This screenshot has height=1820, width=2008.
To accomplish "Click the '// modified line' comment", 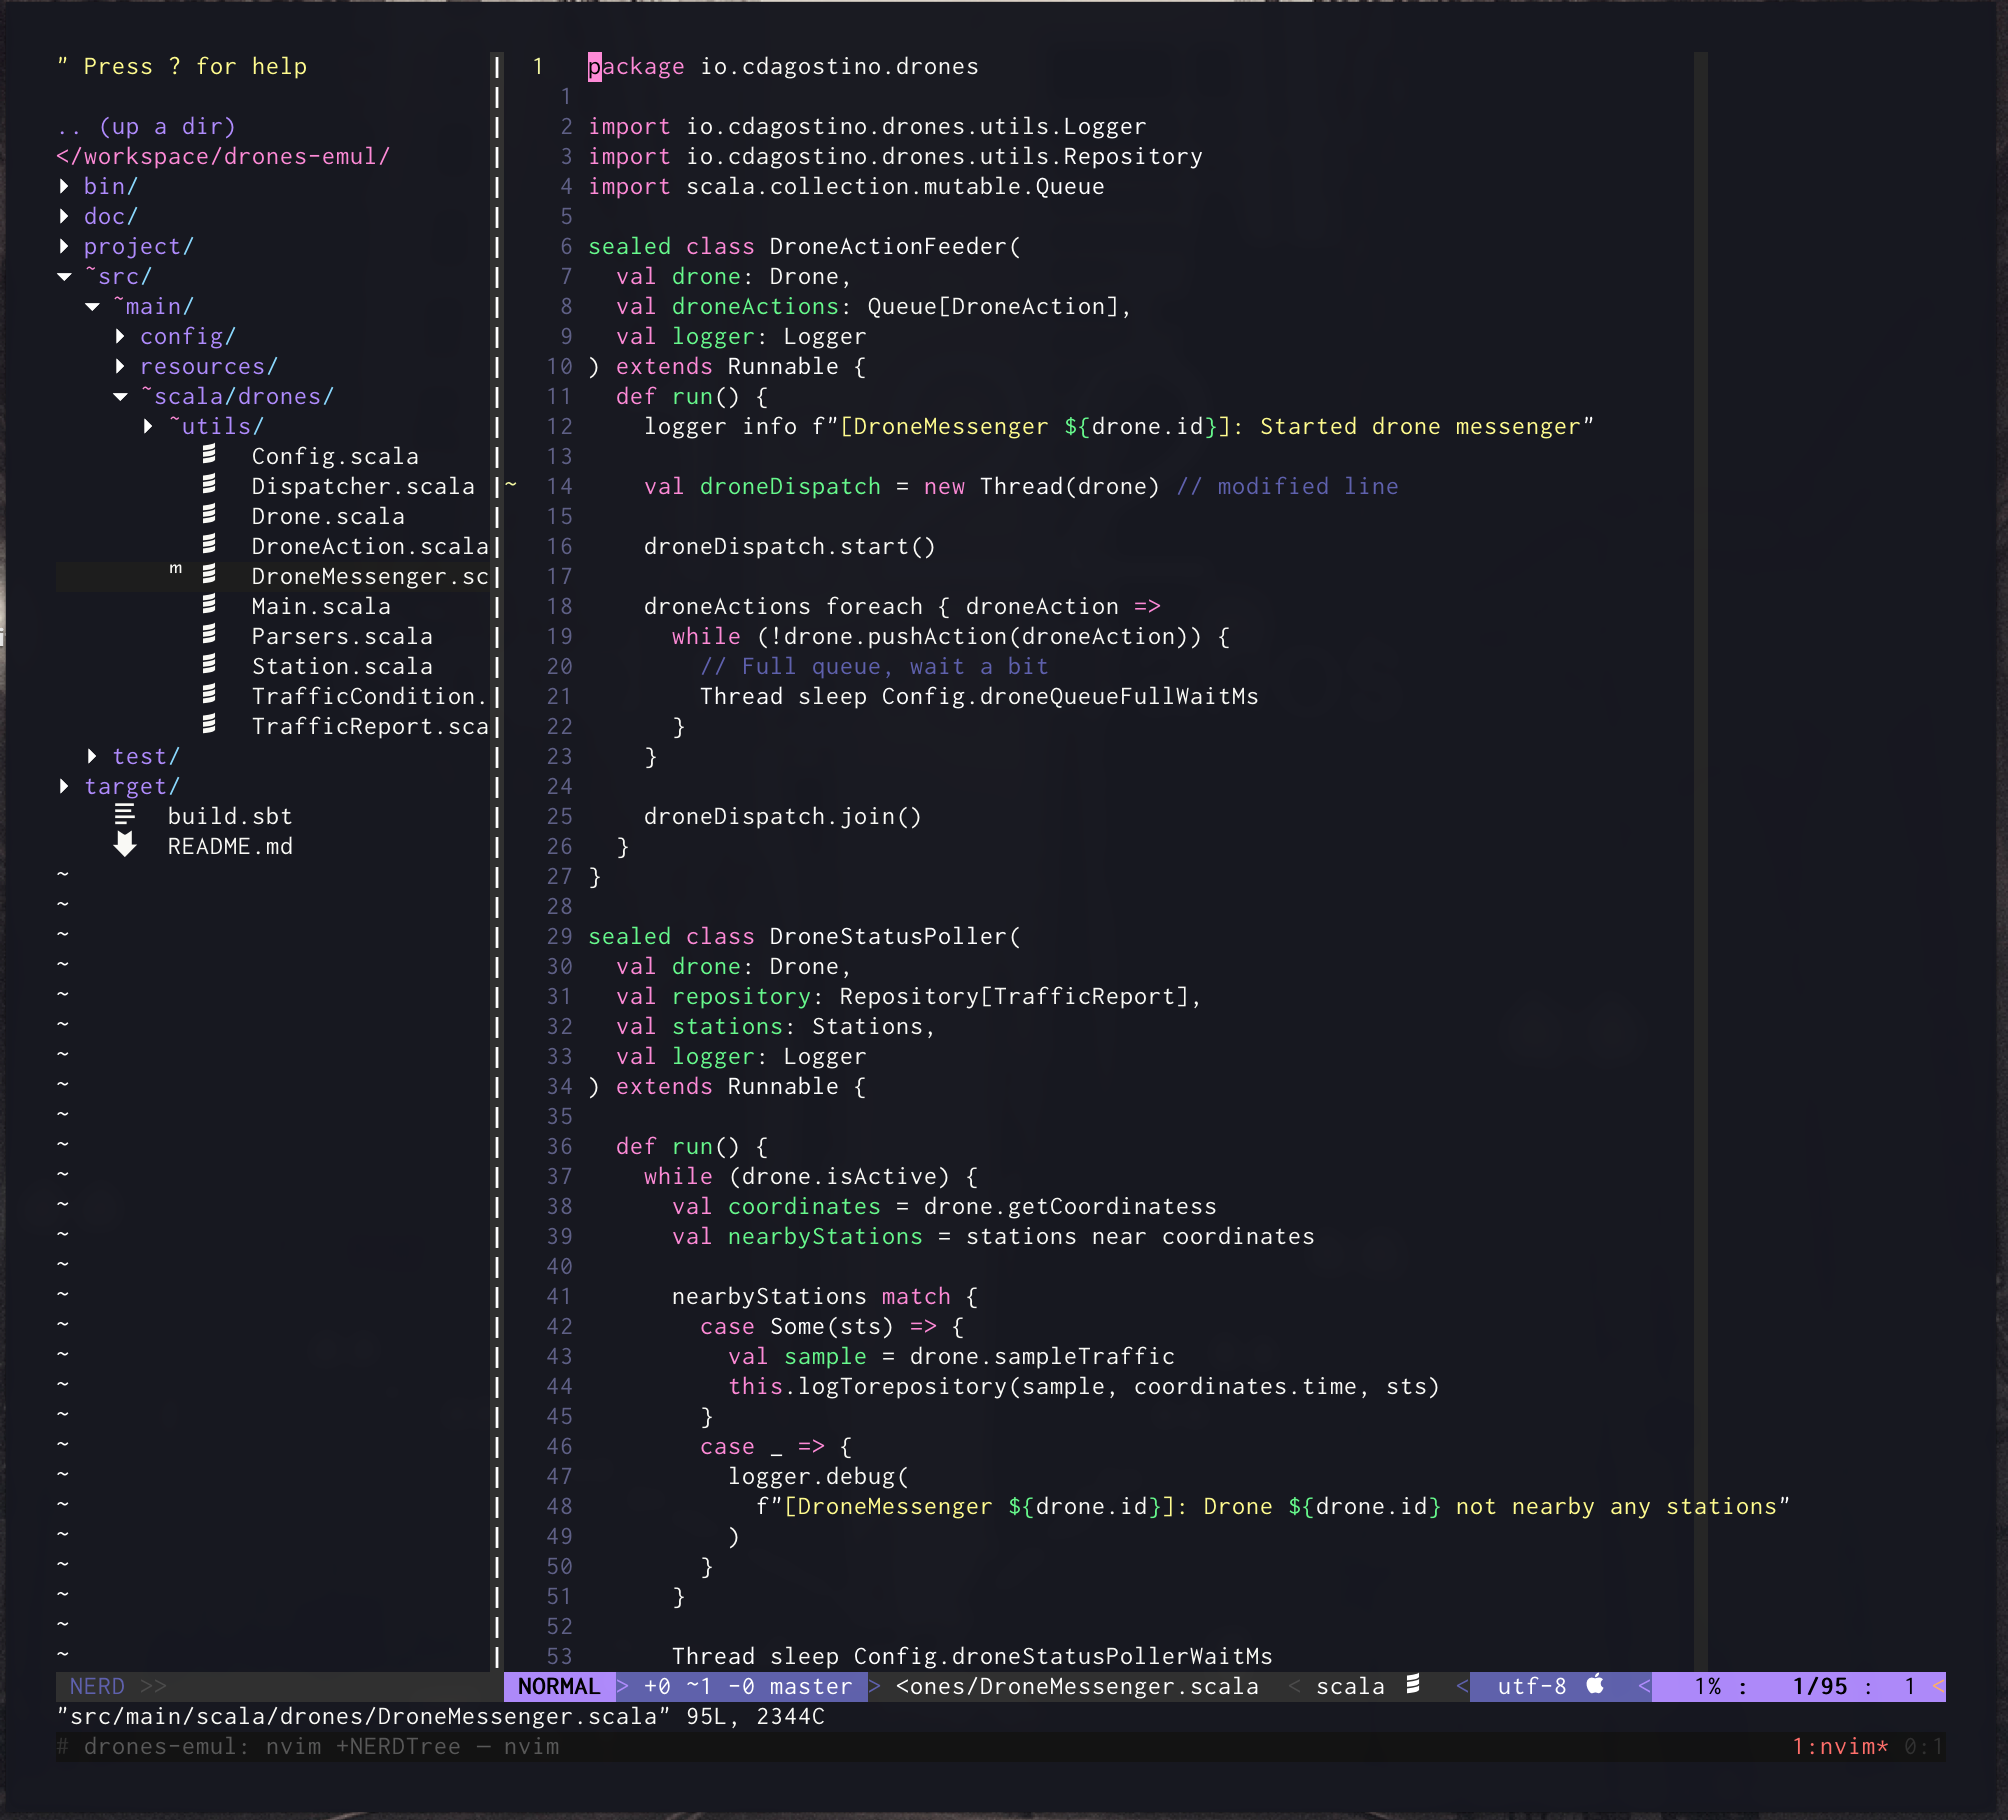I will click(1287, 486).
